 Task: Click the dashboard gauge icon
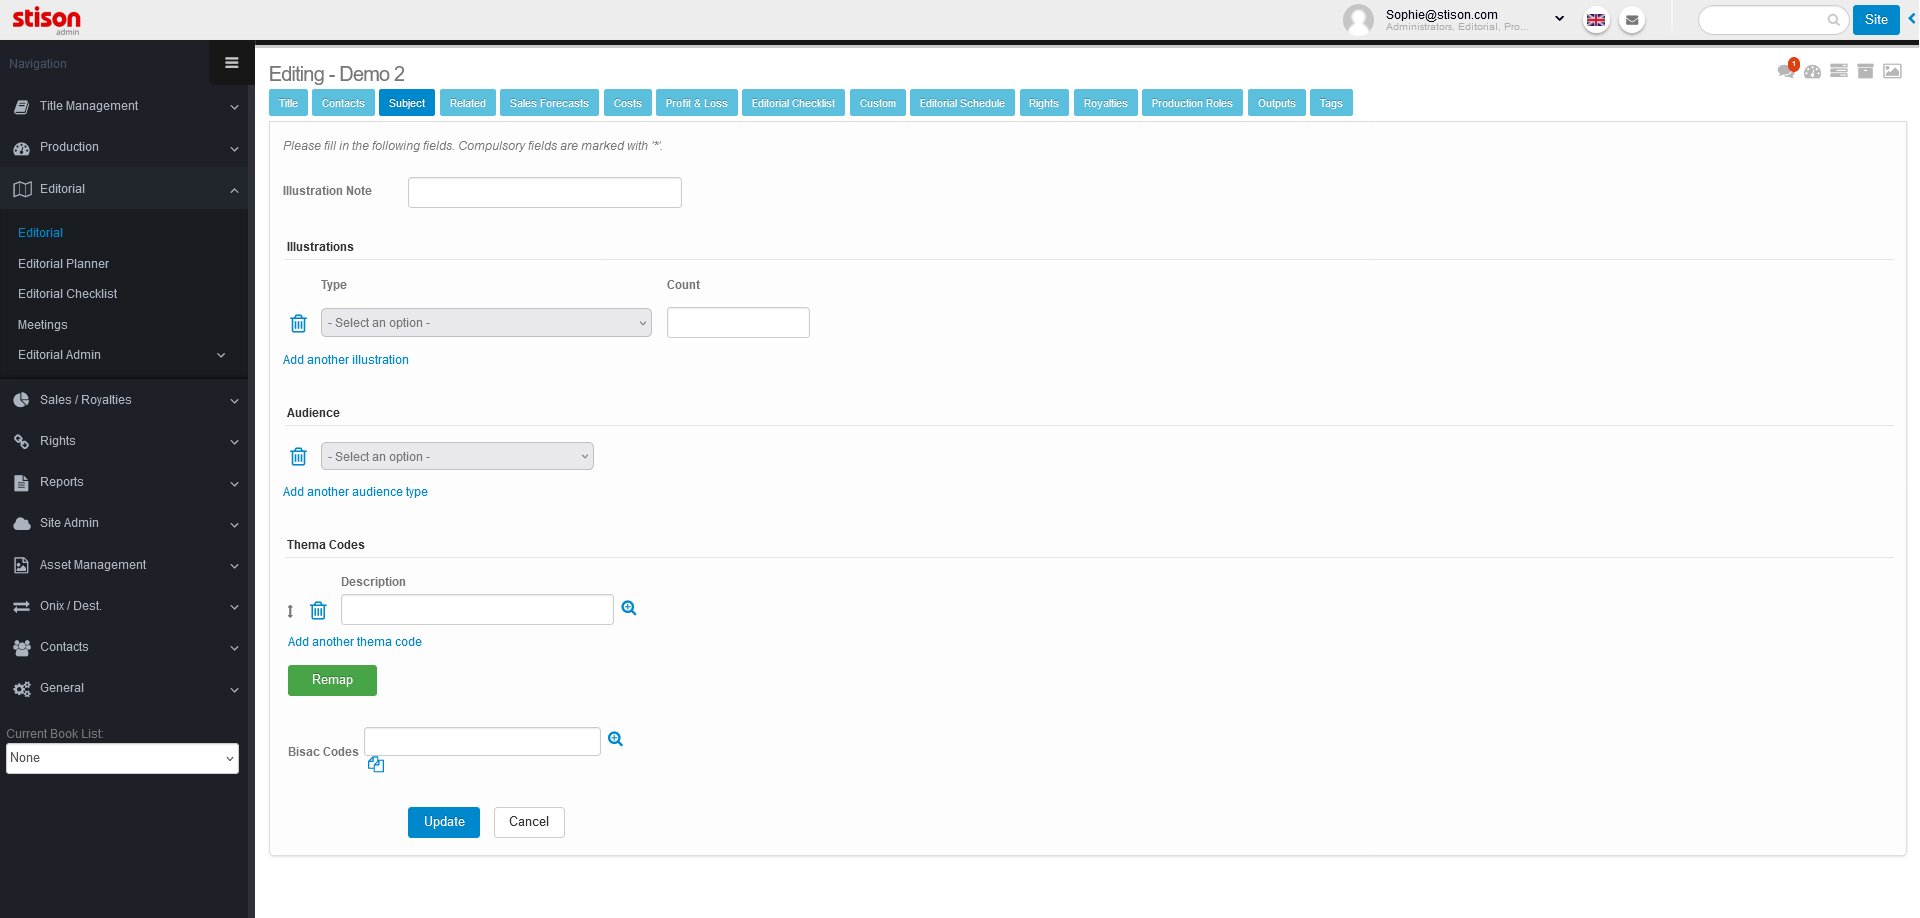coord(1812,71)
